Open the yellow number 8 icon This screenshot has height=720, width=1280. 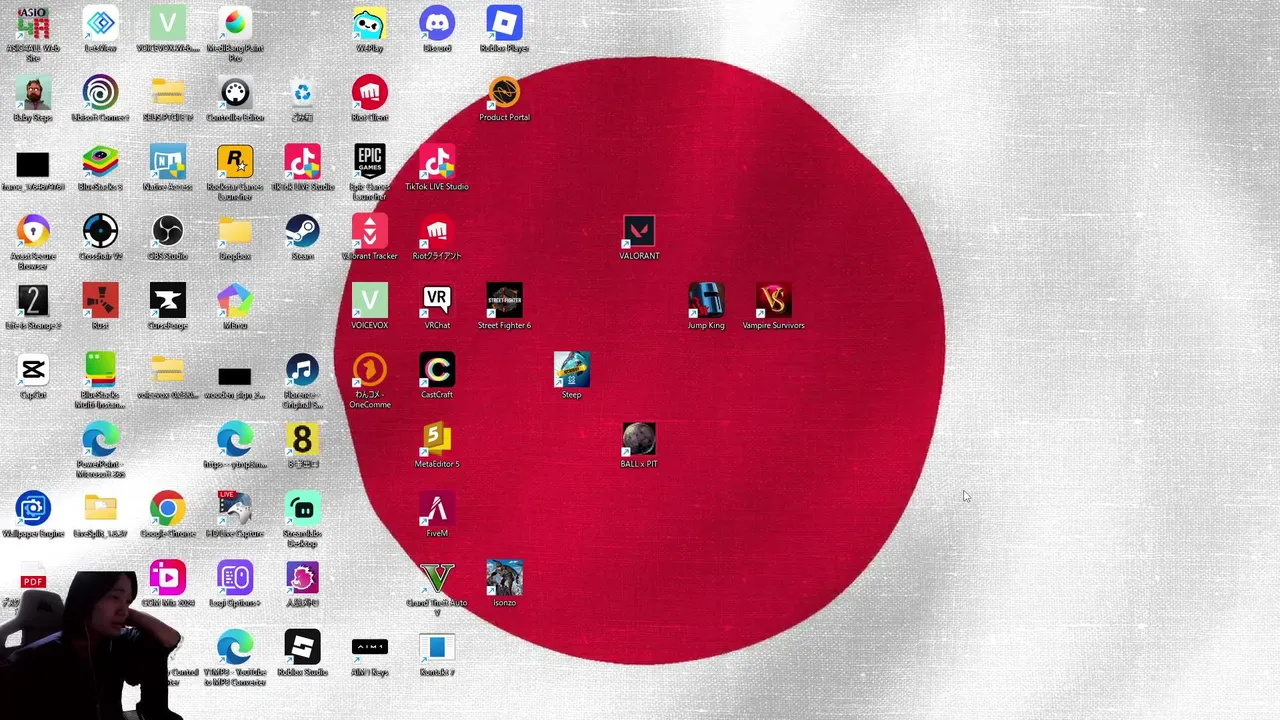click(x=302, y=440)
